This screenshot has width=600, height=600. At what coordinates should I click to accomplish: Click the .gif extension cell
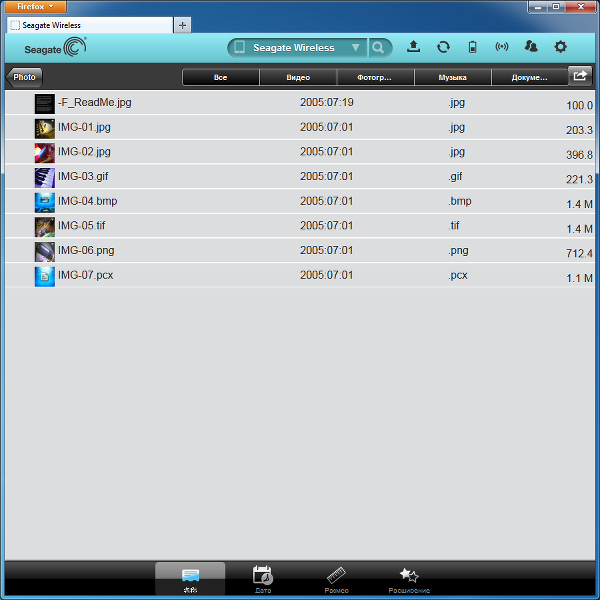(455, 176)
